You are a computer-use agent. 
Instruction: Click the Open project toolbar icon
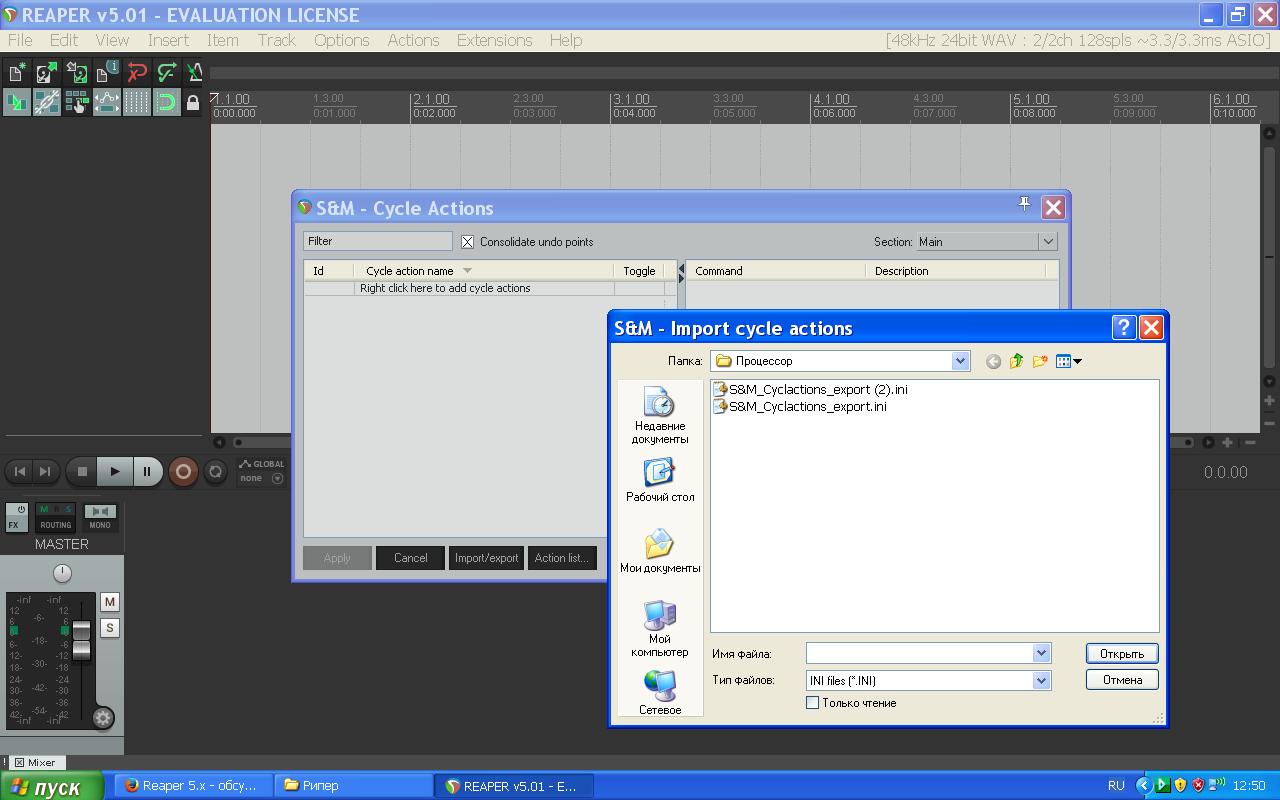point(47,72)
